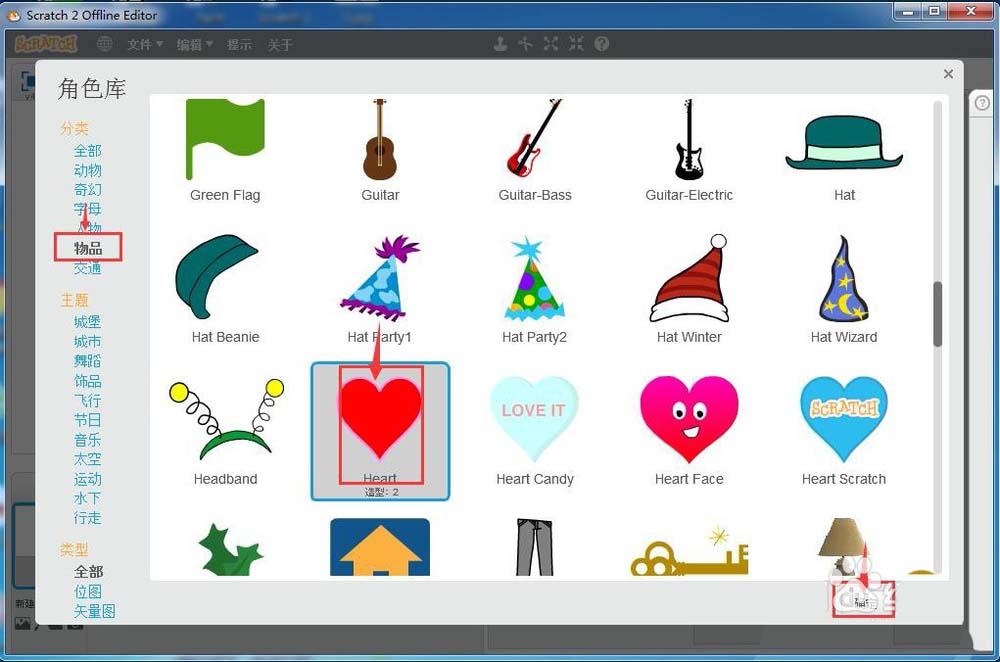Close the 角色库 sprite library dialog

click(x=948, y=74)
